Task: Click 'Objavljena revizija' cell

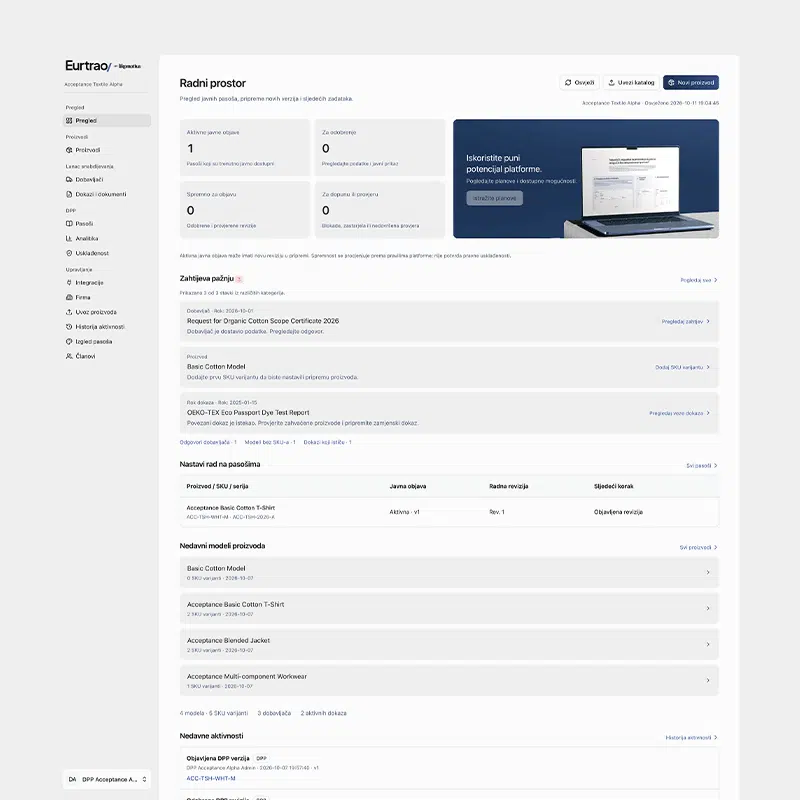Action: (x=618, y=512)
